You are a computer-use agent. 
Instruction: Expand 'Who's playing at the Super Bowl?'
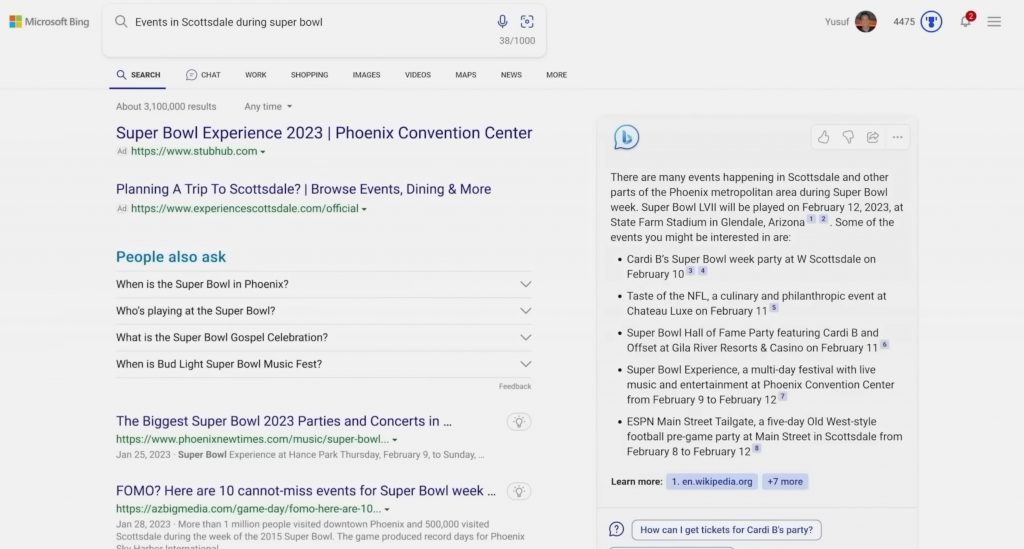tap(323, 311)
